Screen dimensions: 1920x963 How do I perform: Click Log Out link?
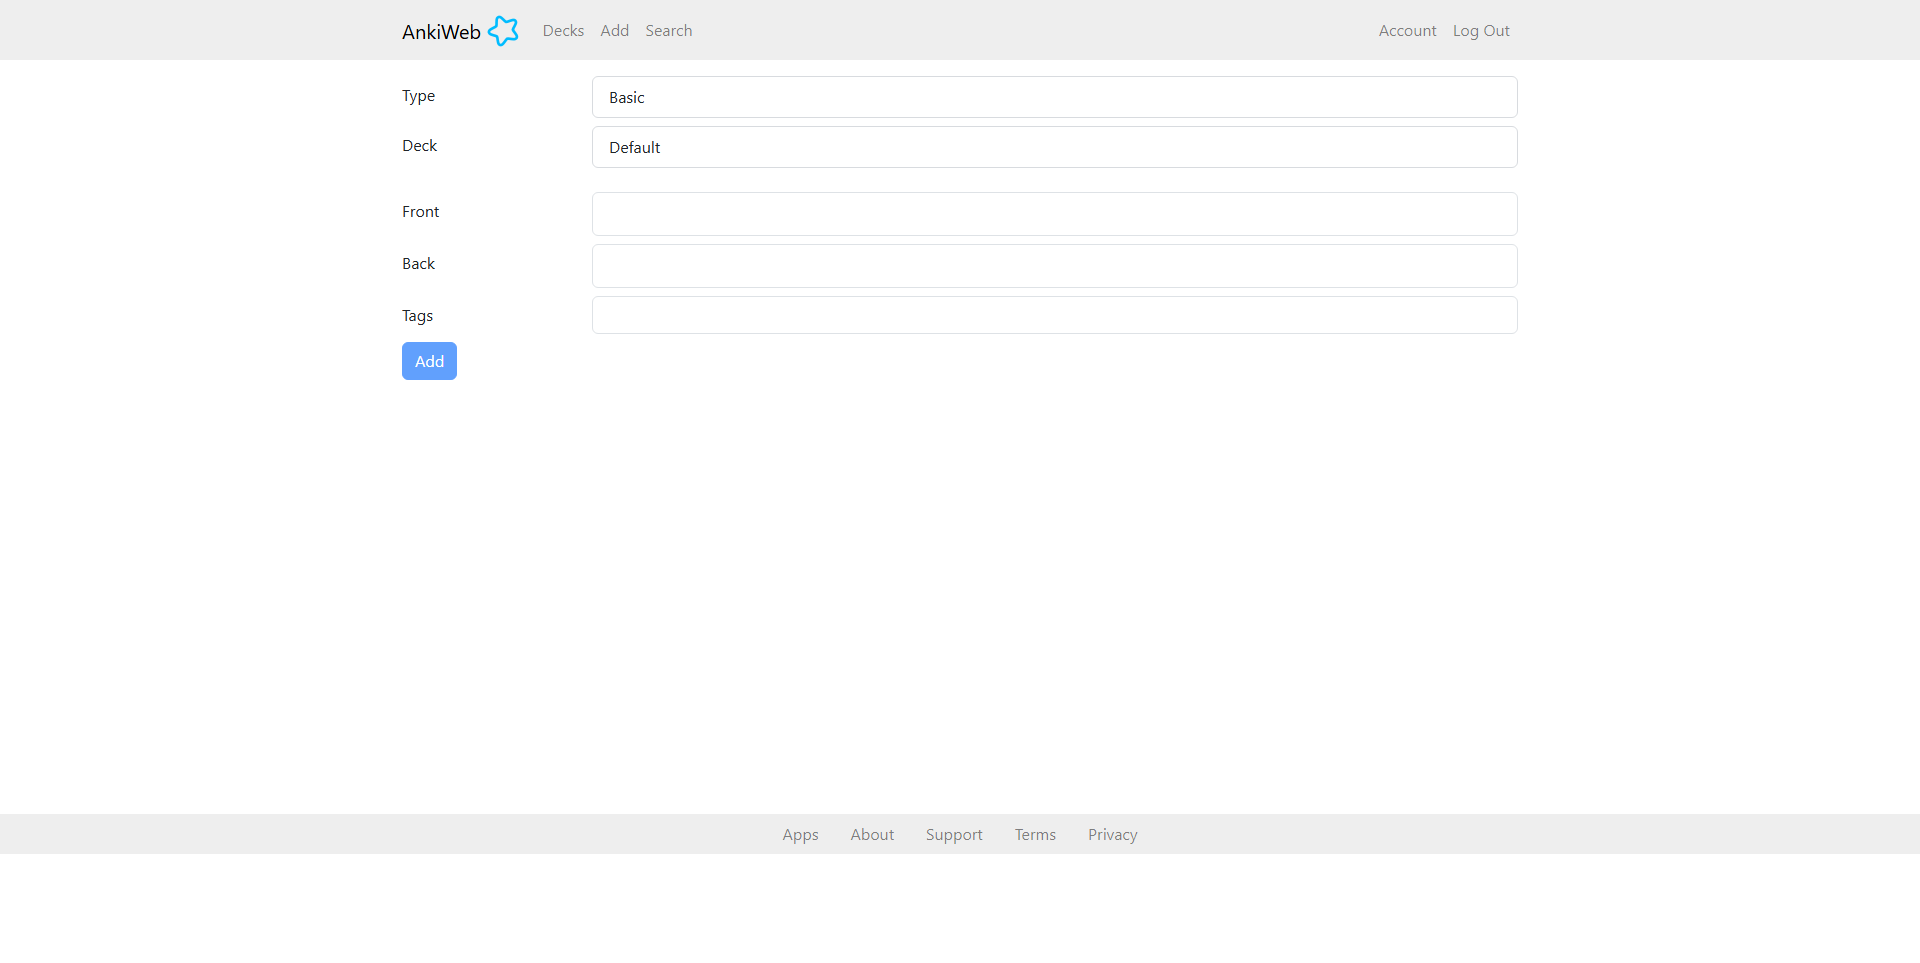coord(1481,31)
